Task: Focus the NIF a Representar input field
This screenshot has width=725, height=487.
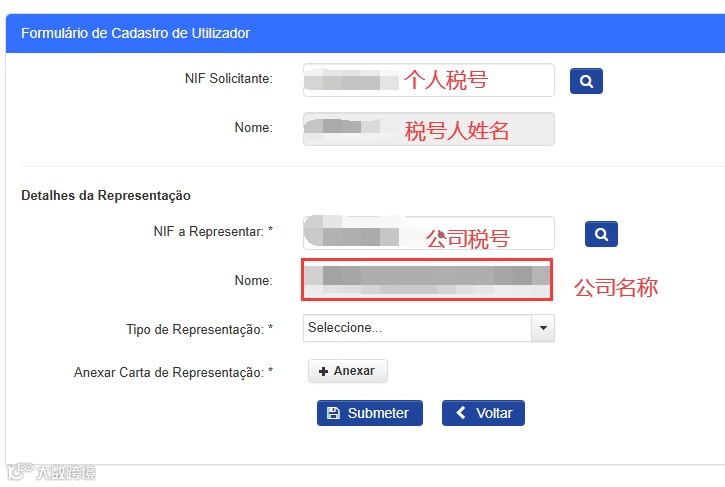Action: pyautogui.click(x=428, y=233)
